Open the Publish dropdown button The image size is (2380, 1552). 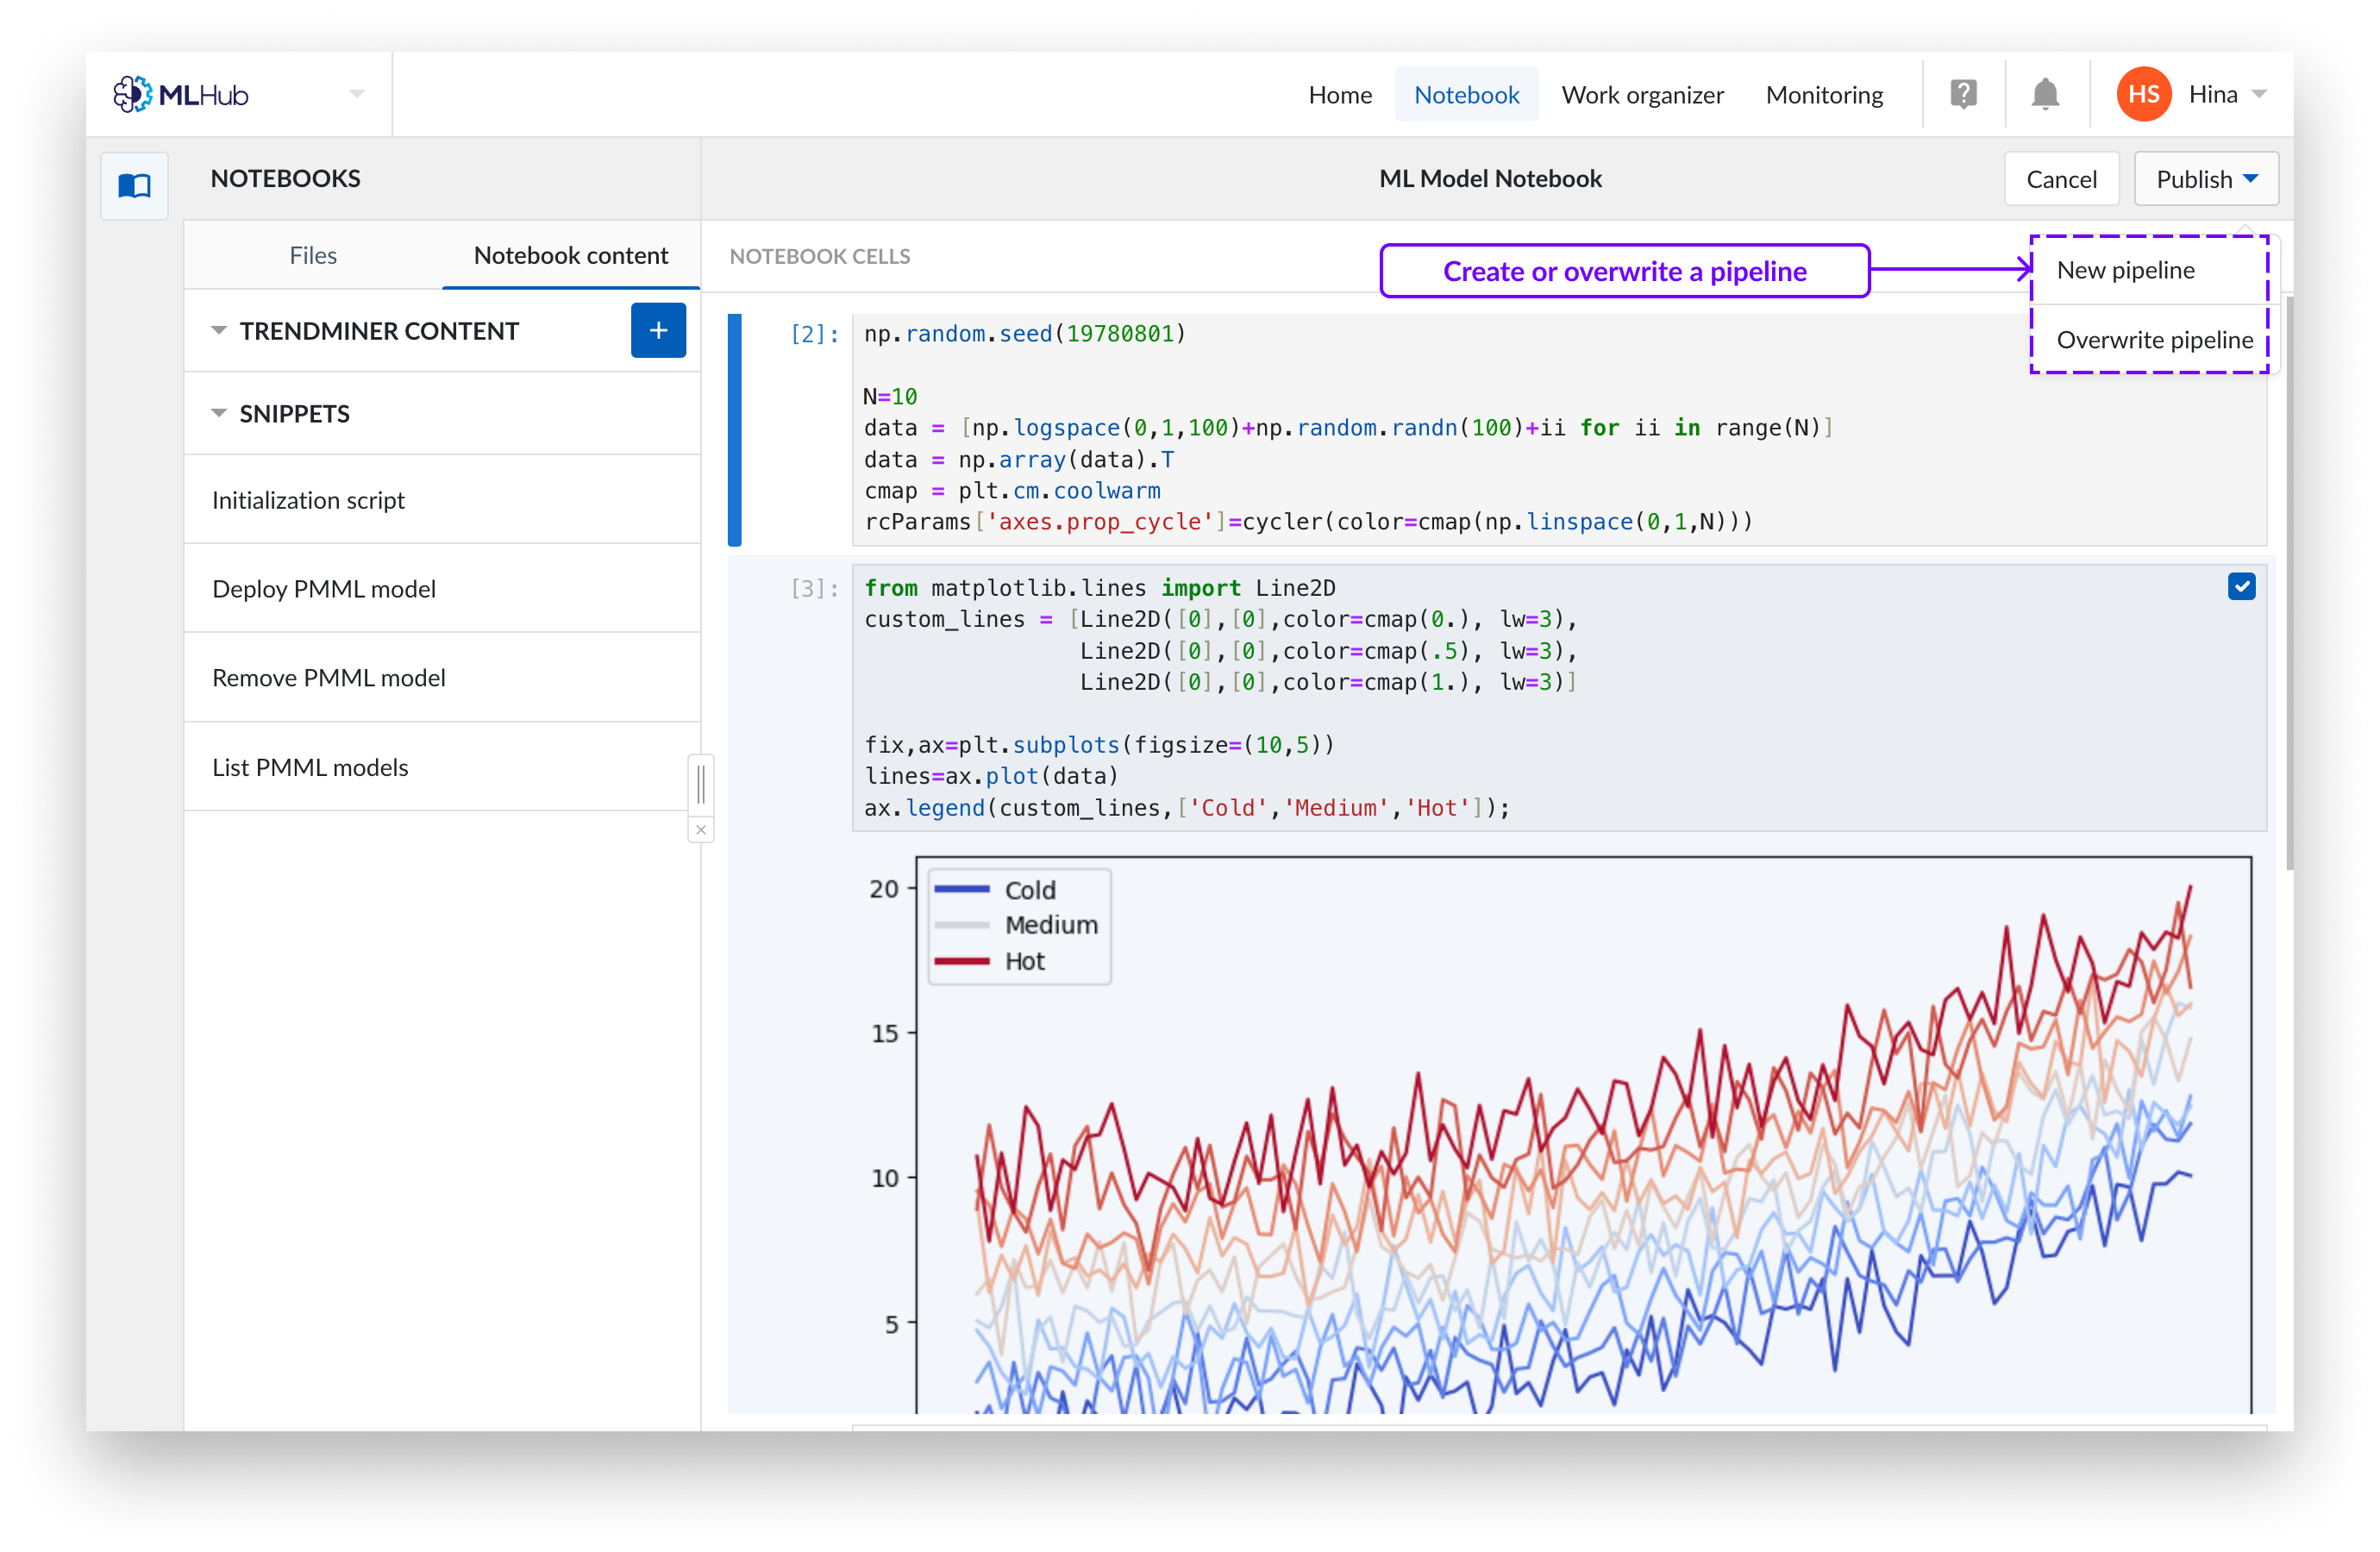2205,180
